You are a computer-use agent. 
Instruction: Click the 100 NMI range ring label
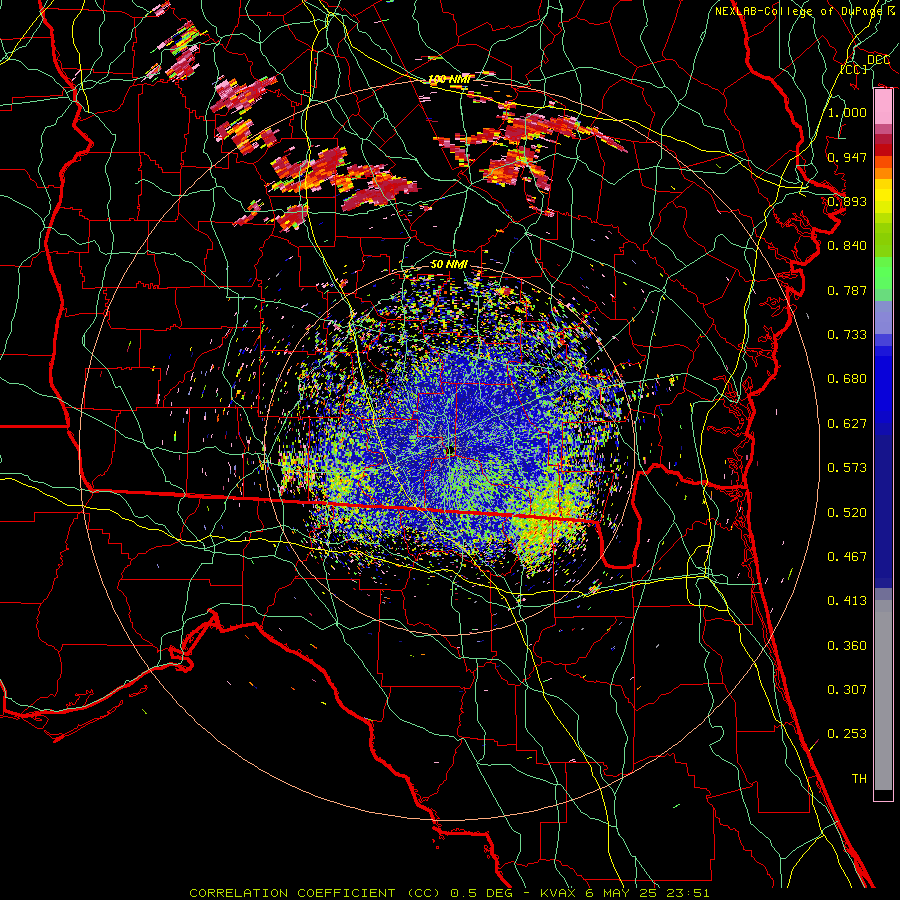[449, 79]
